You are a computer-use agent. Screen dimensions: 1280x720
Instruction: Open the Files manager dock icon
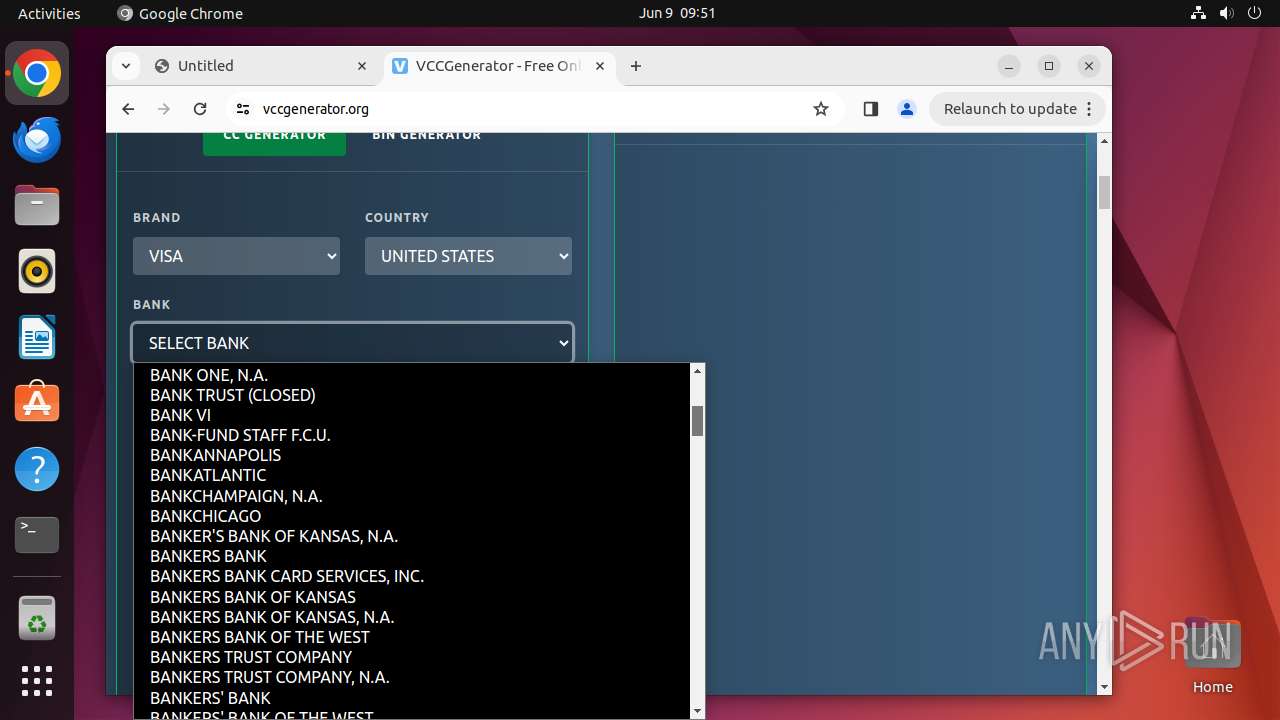pos(37,206)
